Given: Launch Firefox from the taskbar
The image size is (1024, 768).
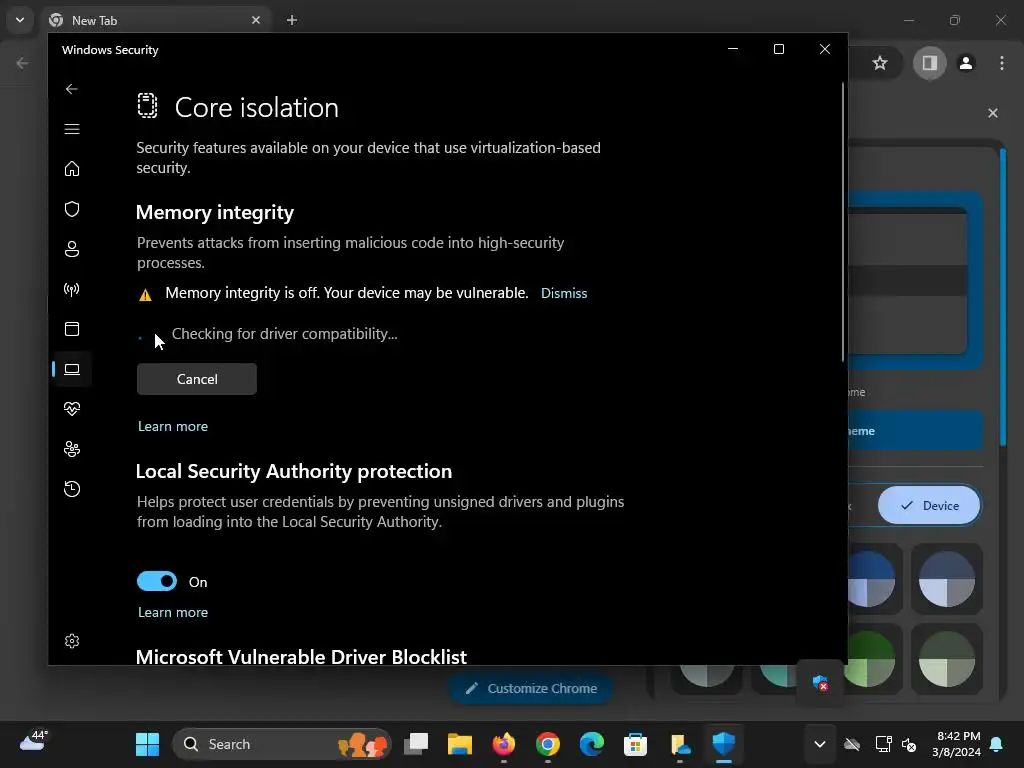Looking at the screenshot, I should 504,744.
